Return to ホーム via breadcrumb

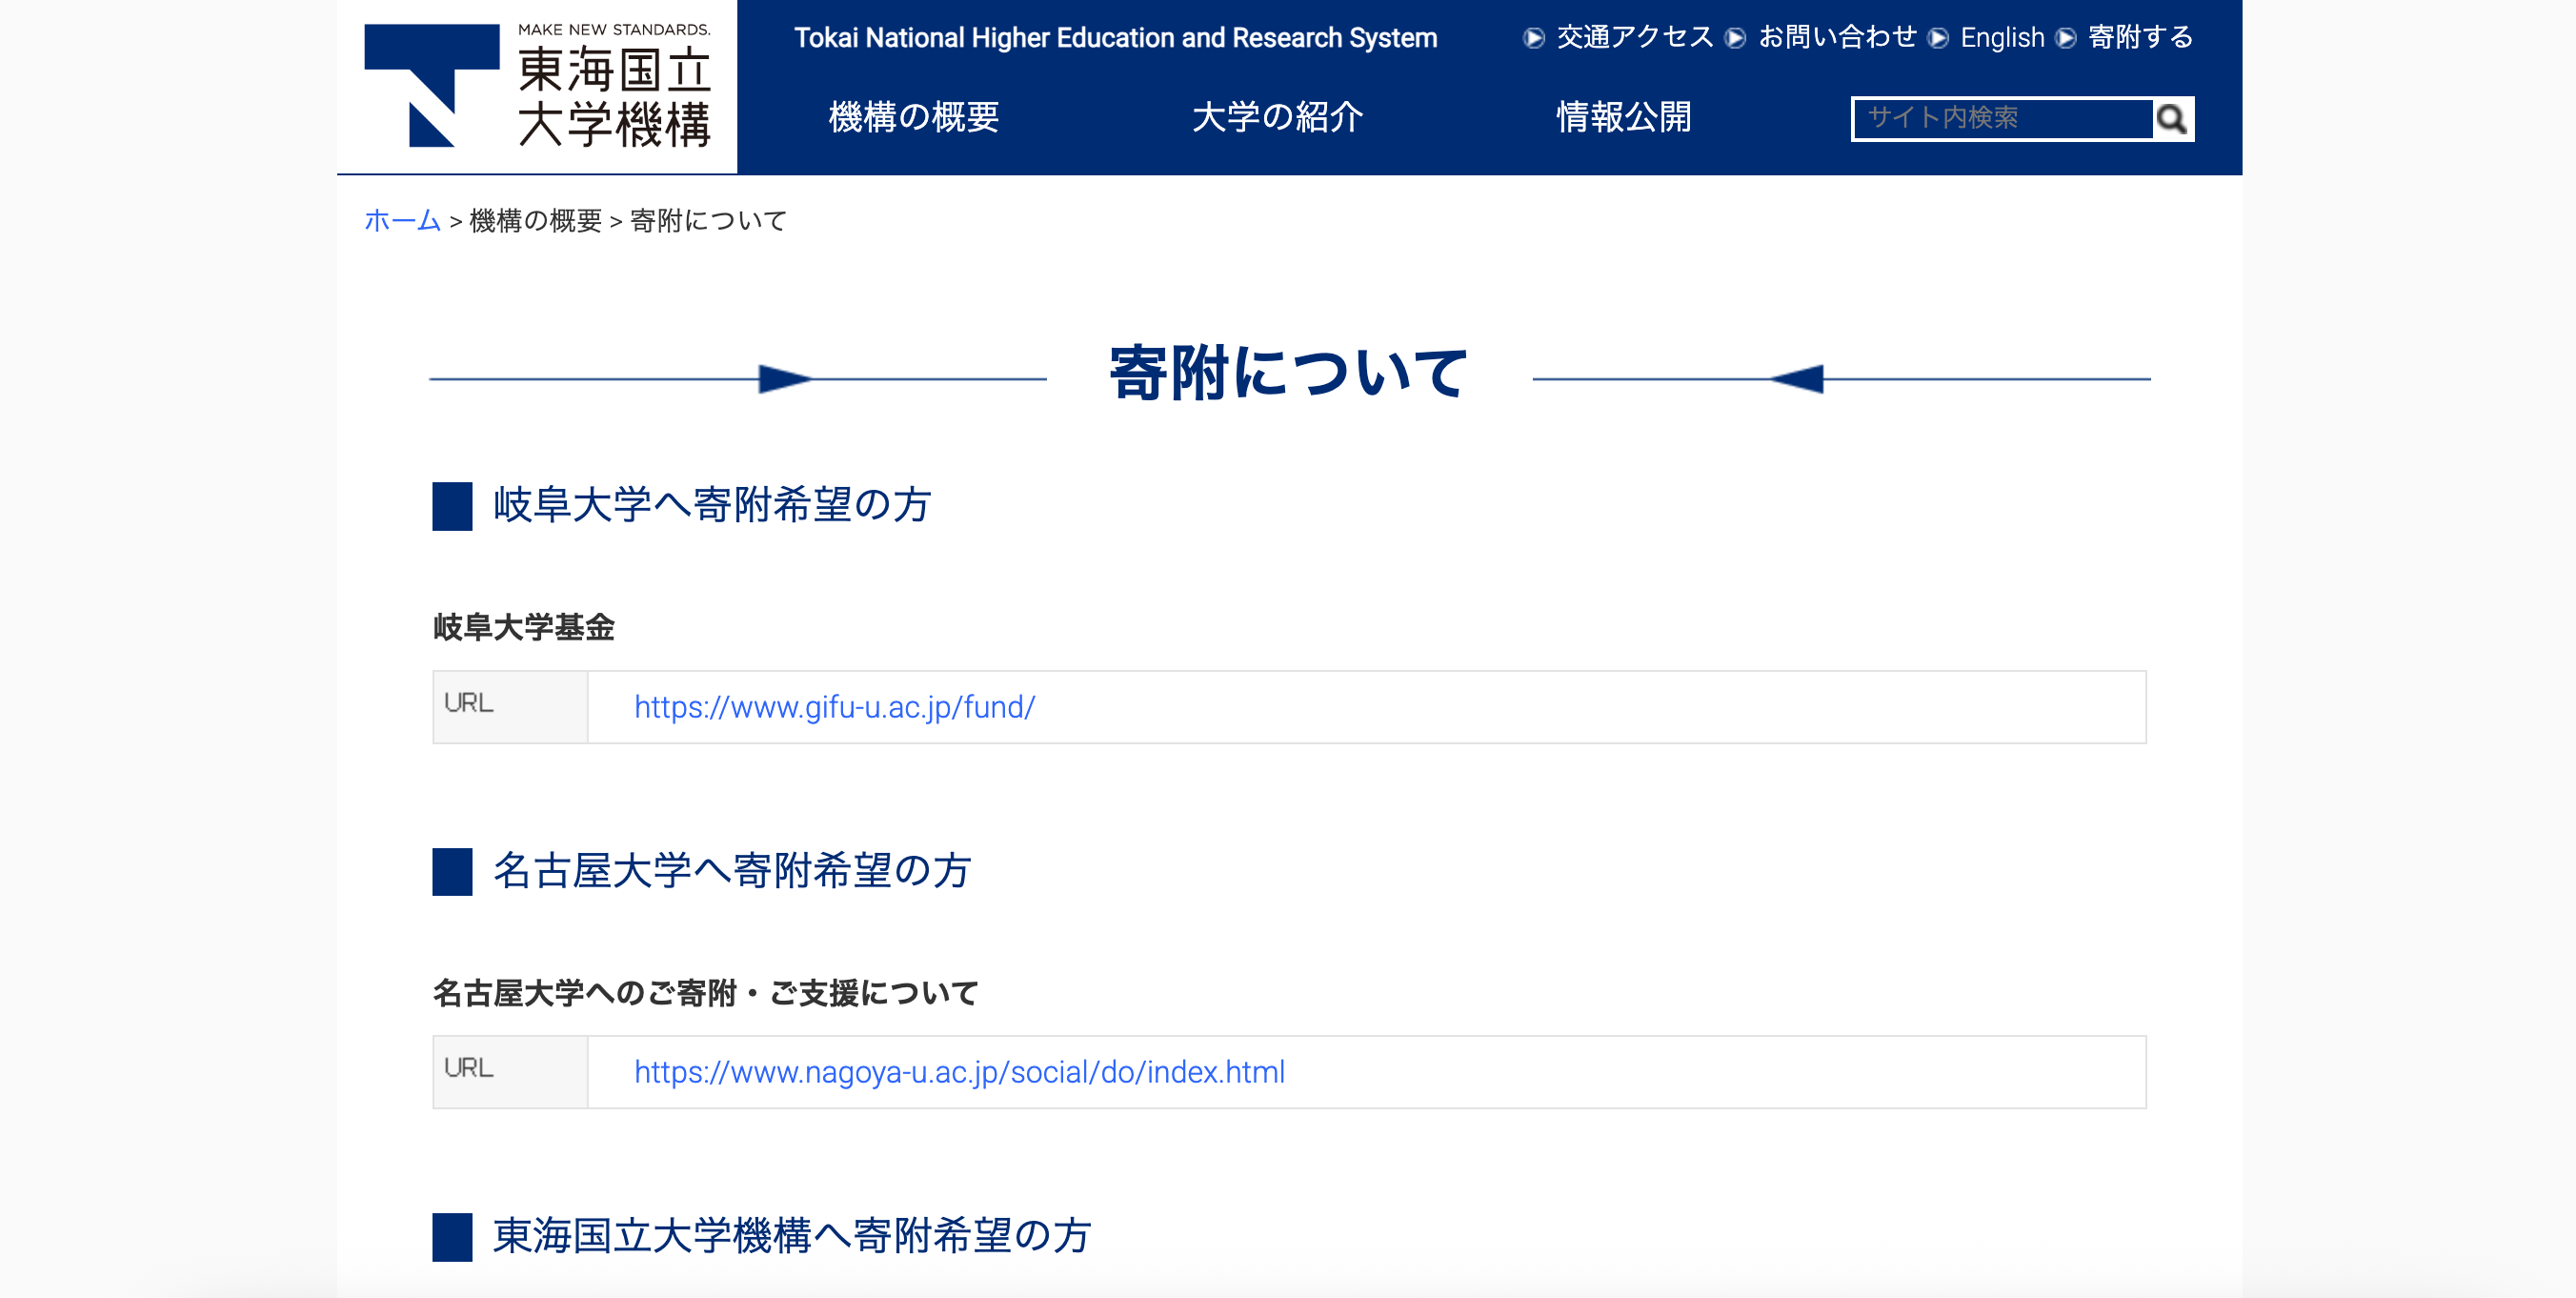coord(402,220)
